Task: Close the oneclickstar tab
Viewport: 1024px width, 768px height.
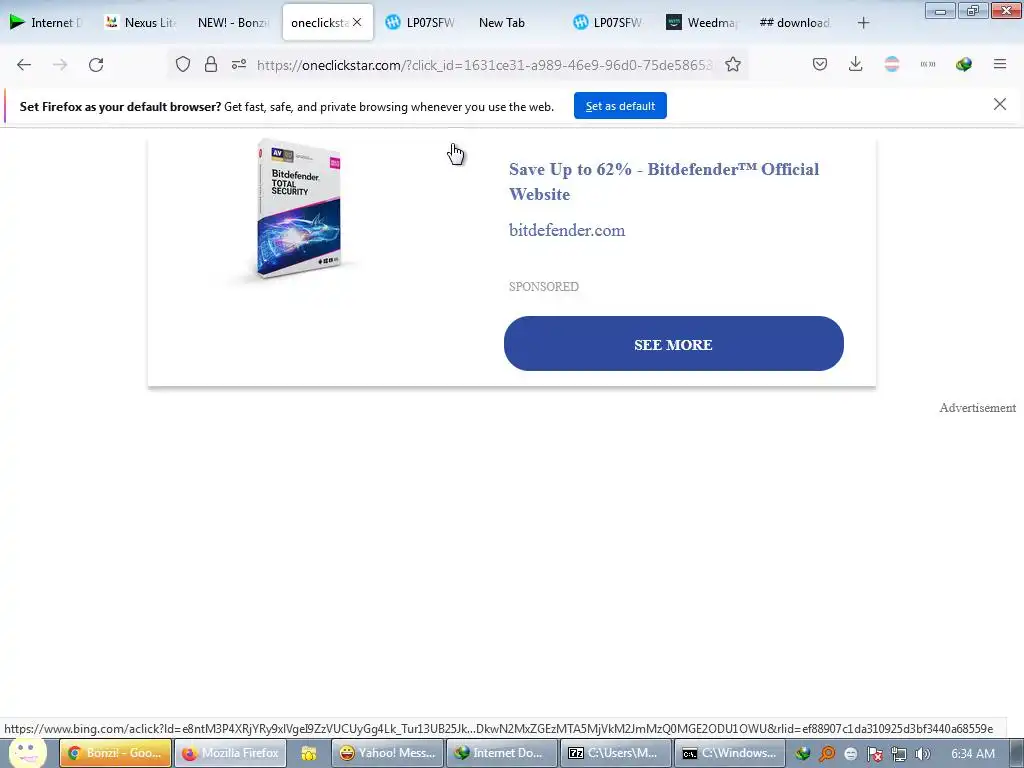Action: [357, 22]
